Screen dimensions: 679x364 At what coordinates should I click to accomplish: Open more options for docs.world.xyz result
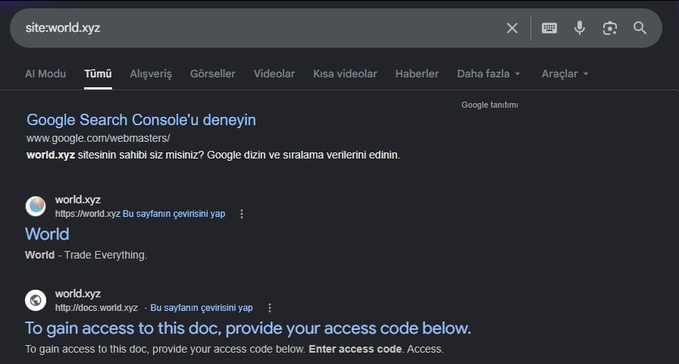(269, 308)
